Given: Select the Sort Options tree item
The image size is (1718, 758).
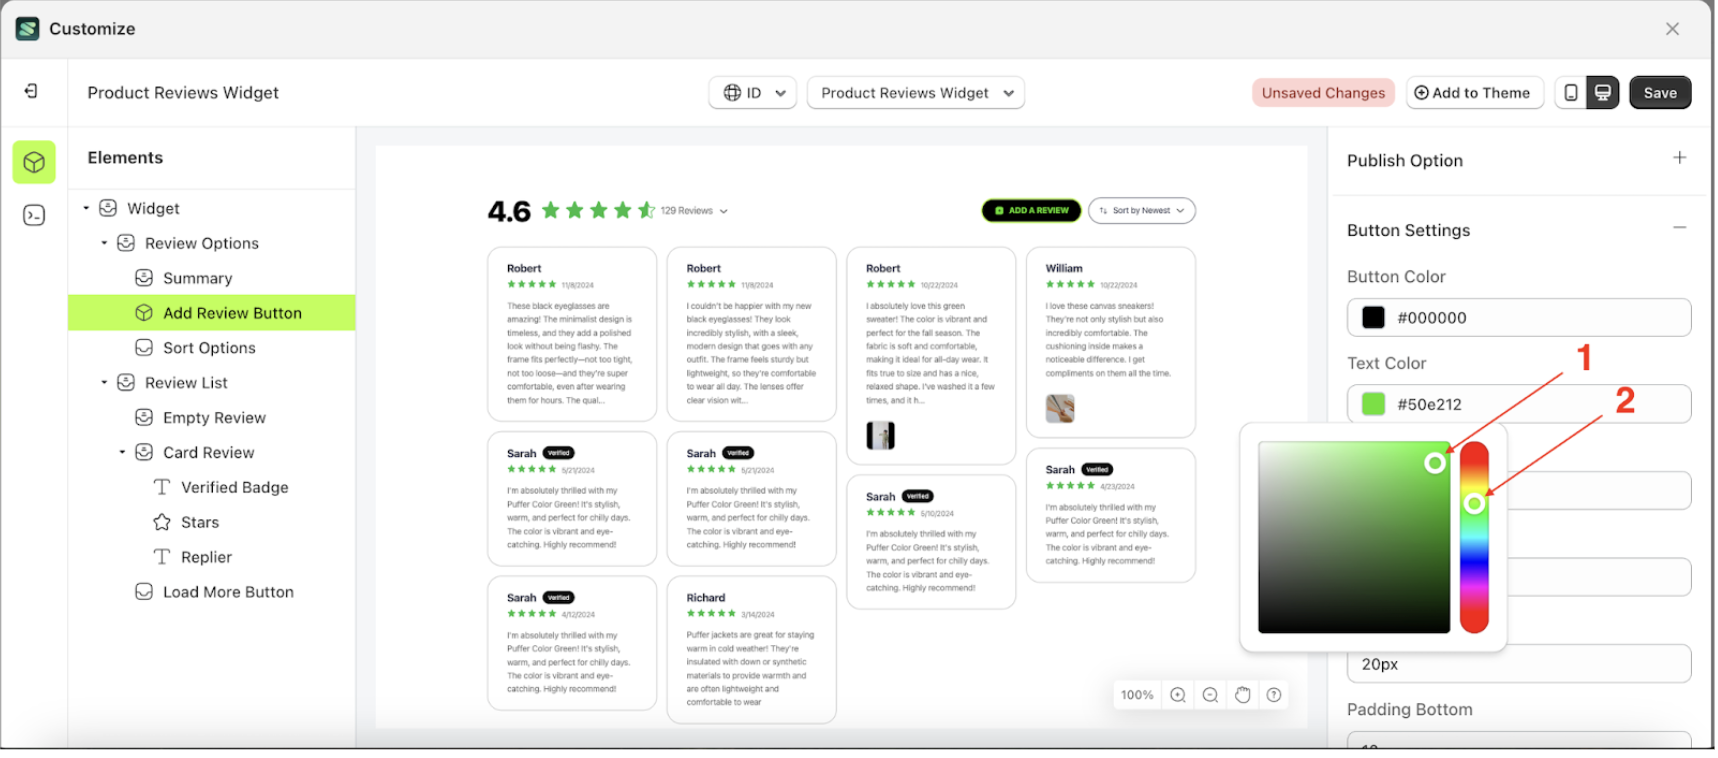Looking at the screenshot, I should pyautogui.click(x=211, y=348).
